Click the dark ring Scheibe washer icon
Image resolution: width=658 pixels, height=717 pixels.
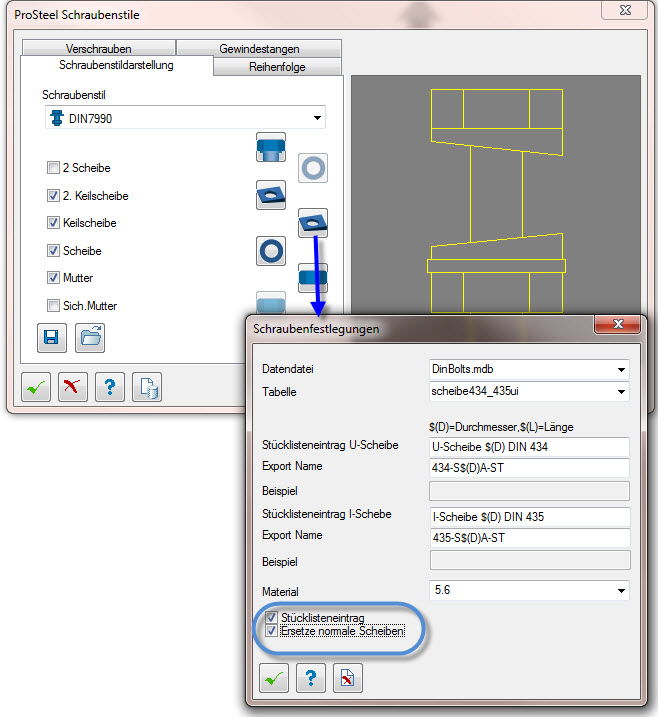271,251
